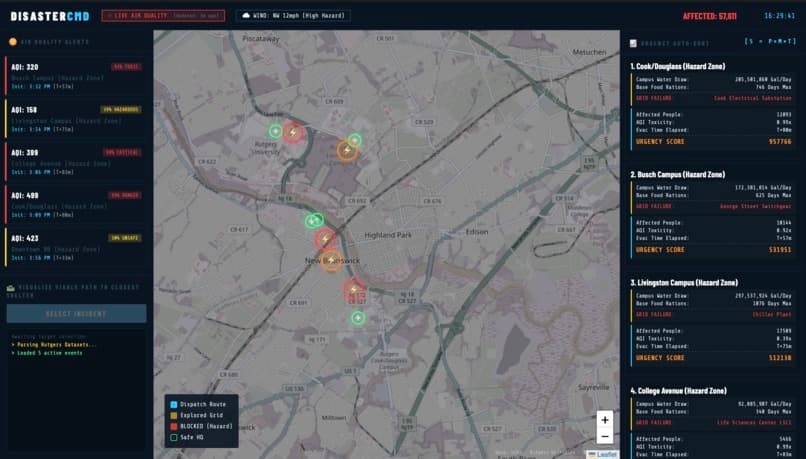Image resolution: width=806 pixels, height=459 pixels.
Task: Select '4. College Avenue (Hazard Zone)' heading
Action: click(679, 391)
